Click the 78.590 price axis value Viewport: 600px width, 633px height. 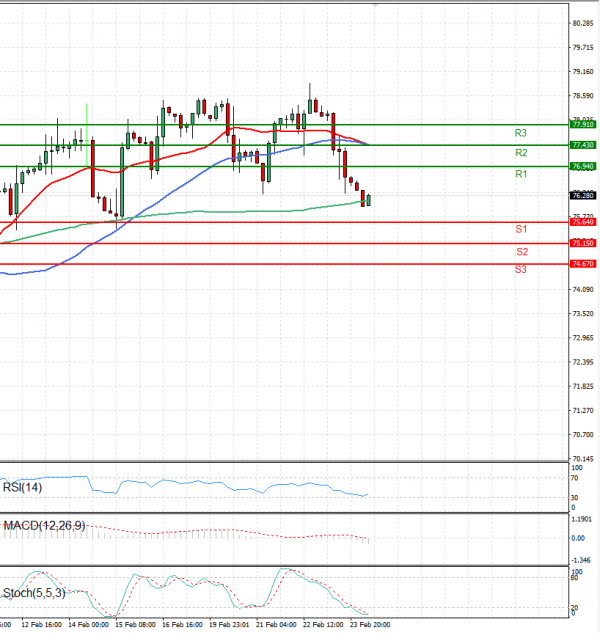[x=583, y=96]
